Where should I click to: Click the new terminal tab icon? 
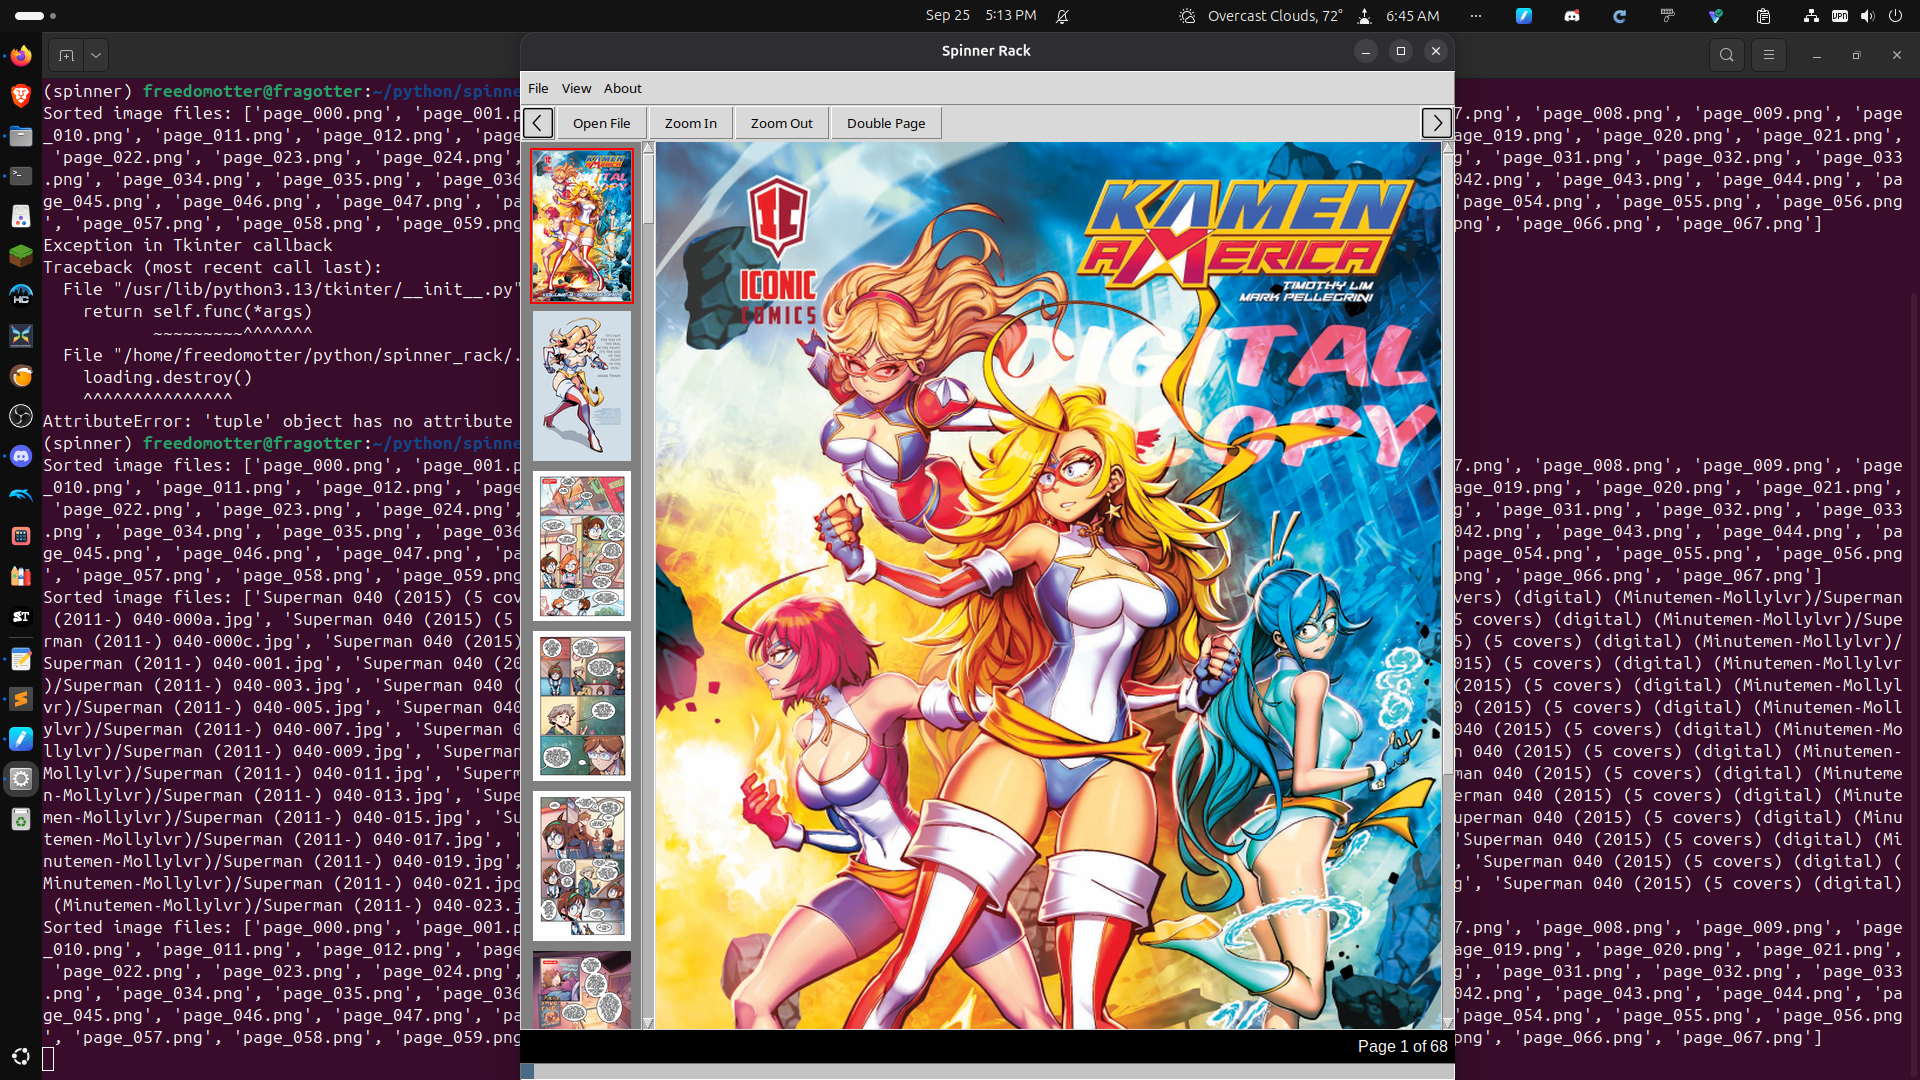coord(66,56)
